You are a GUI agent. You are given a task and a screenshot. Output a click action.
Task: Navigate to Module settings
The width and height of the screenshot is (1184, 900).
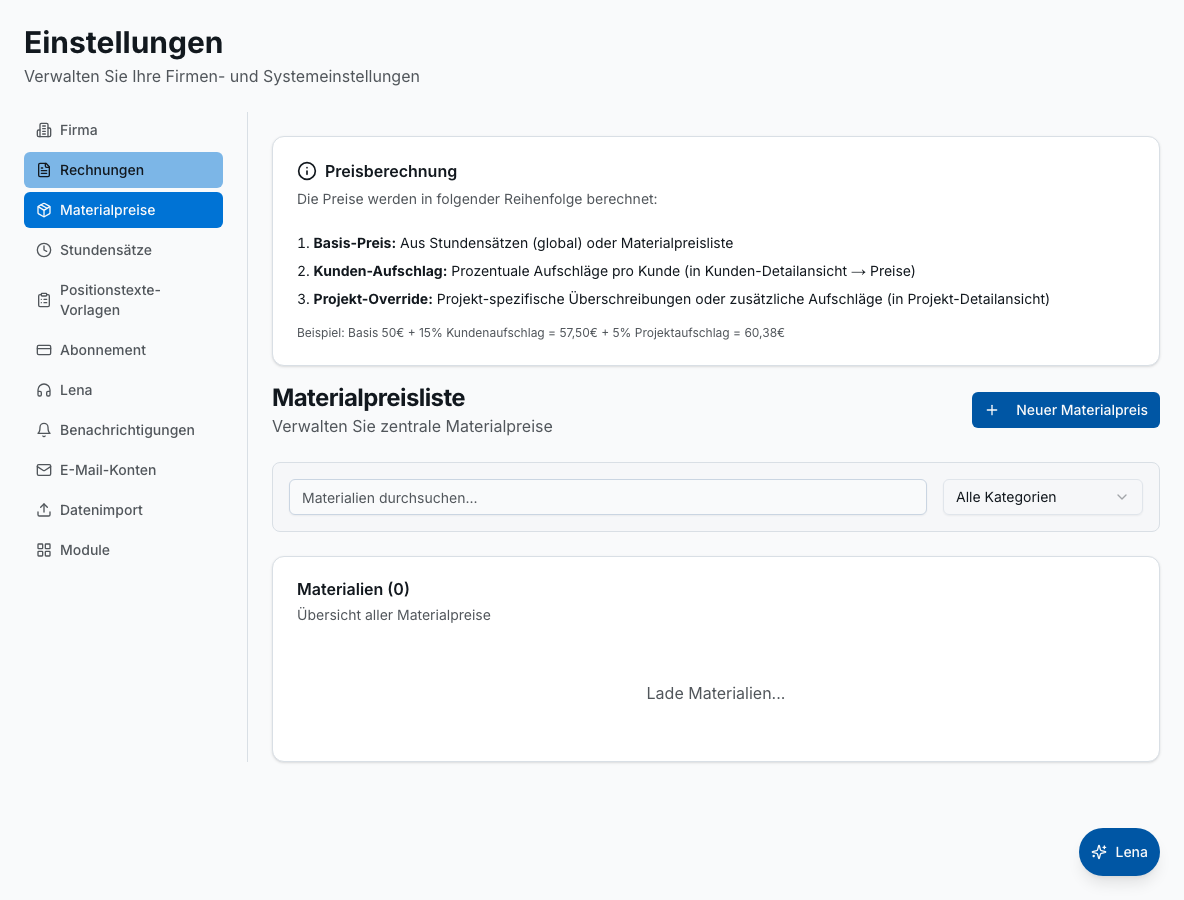click(x=123, y=550)
